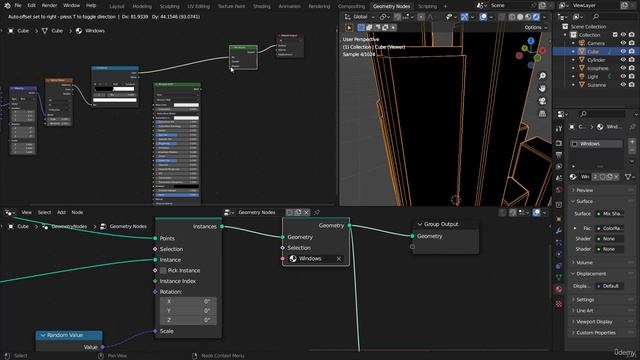Switch to the Scripting workspace tab
This screenshot has height=360, width=640.
427,6
